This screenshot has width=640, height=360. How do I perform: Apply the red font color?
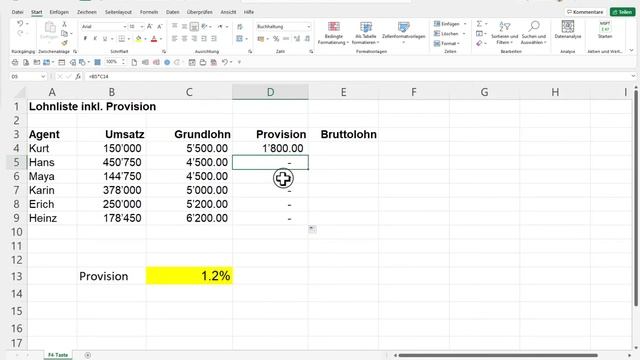click(x=154, y=39)
